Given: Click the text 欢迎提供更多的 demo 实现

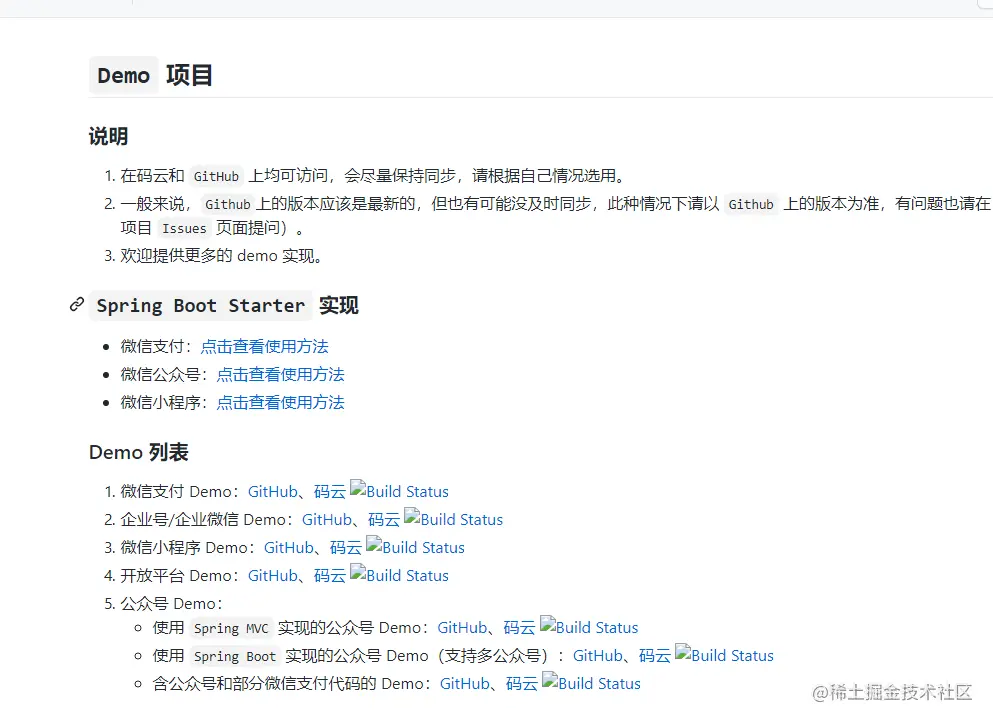Looking at the screenshot, I should point(221,256).
